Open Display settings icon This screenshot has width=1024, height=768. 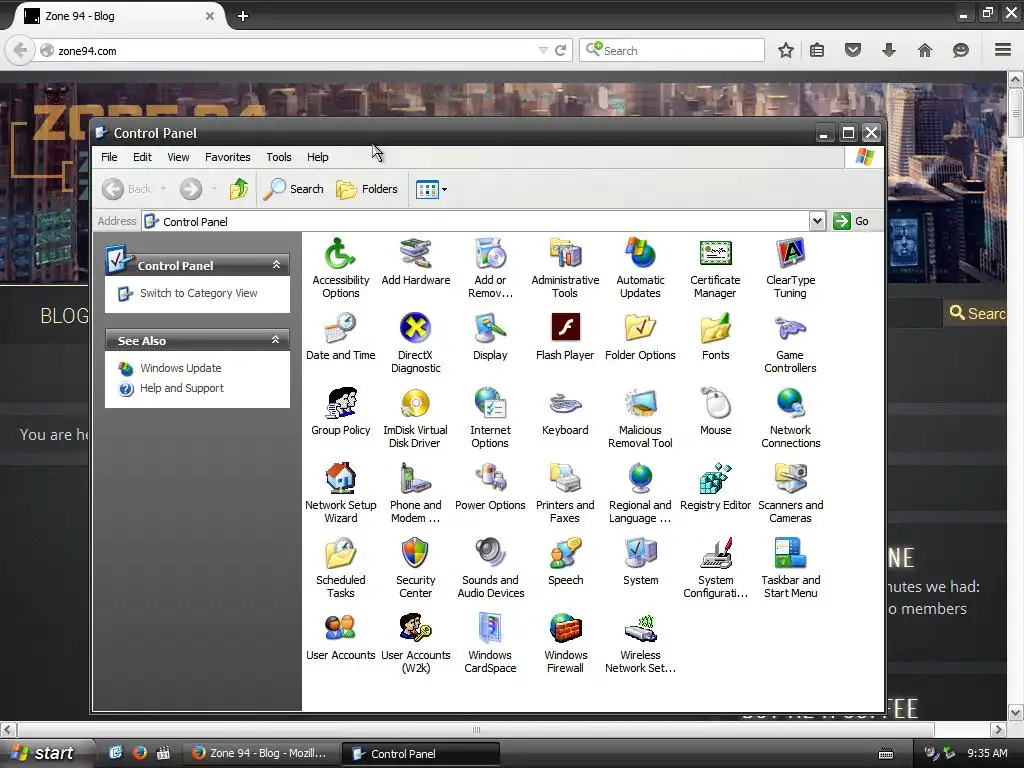pyautogui.click(x=490, y=337)
